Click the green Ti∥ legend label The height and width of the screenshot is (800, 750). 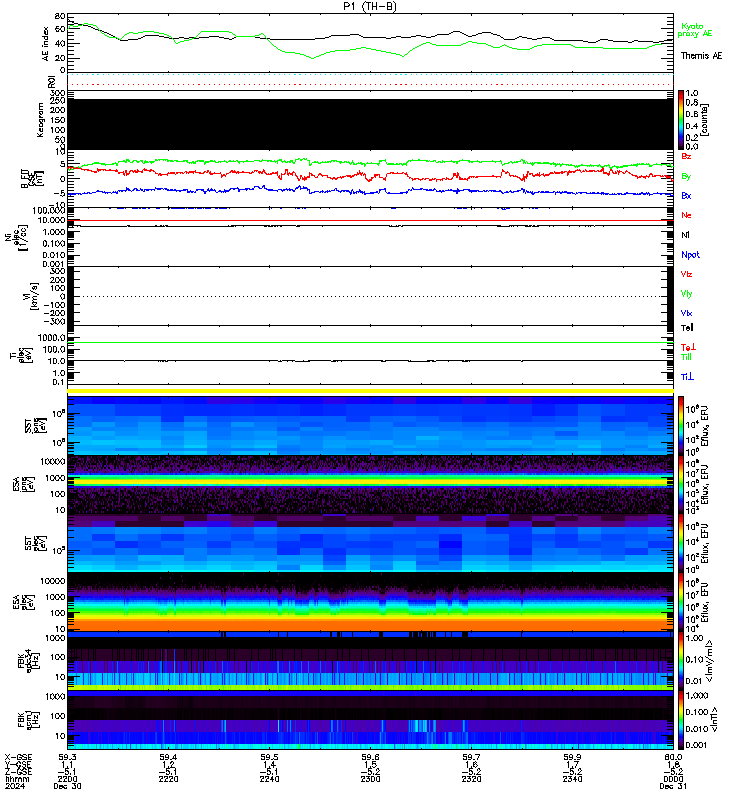pyautogui.click(x=686, y=357)
